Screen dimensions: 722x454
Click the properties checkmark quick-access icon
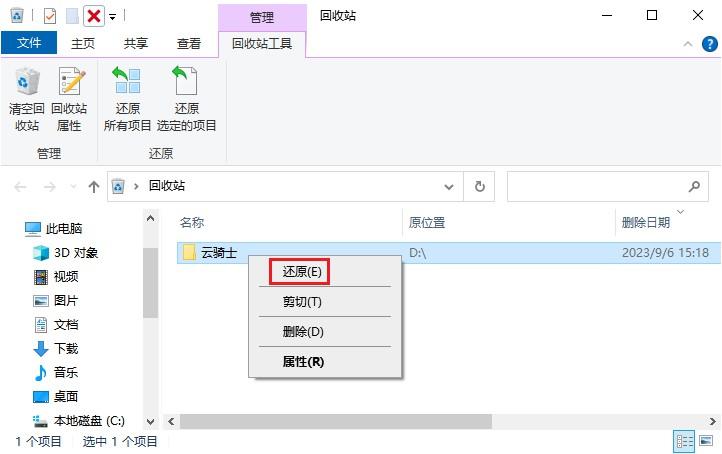[x=50, y=17]
